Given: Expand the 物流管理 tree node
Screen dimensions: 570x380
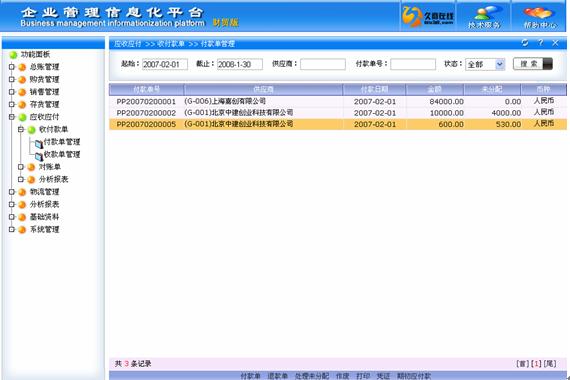Looking at the screenshot, I should coord(12,192).
